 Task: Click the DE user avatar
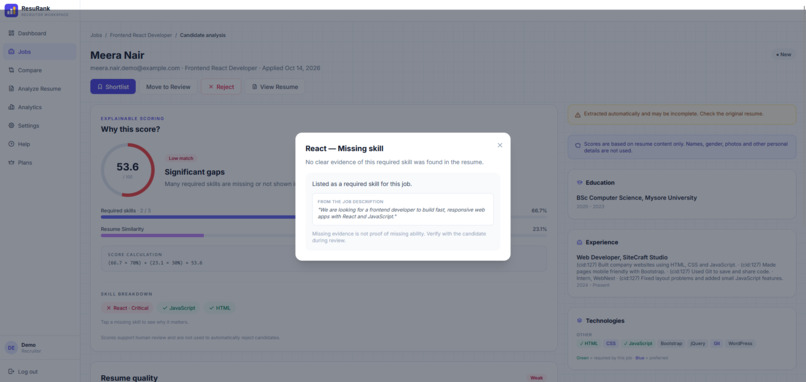pyautogui.click(x=11, y=348)
